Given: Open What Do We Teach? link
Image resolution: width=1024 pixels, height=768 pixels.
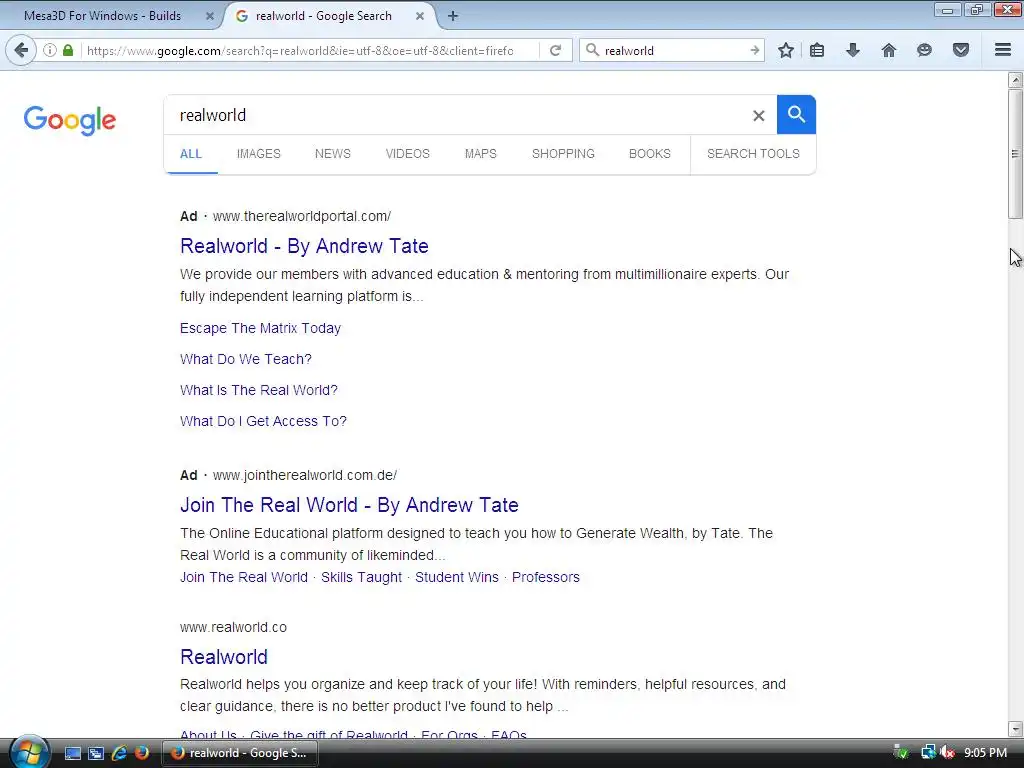Looking at the screenshot, I should click(x=246, y=359).
